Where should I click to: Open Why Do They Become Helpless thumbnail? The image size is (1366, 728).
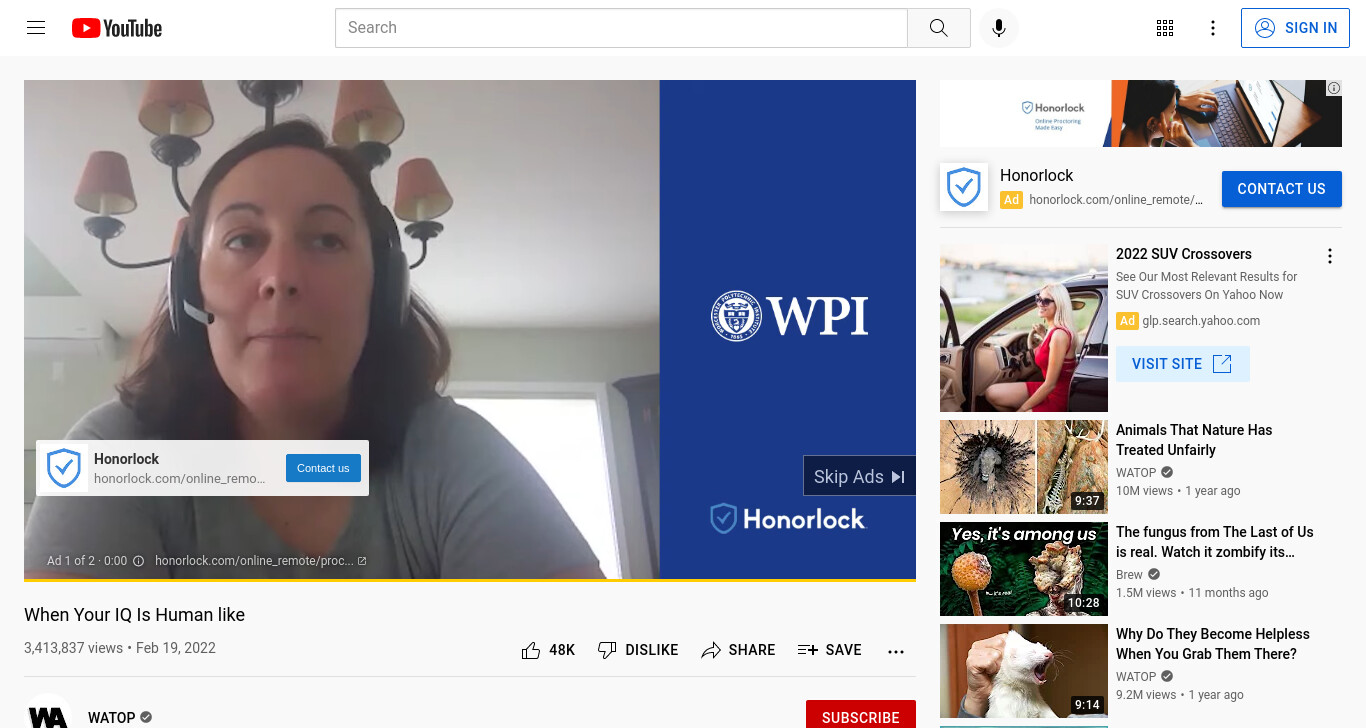(x=1024, y=671)
